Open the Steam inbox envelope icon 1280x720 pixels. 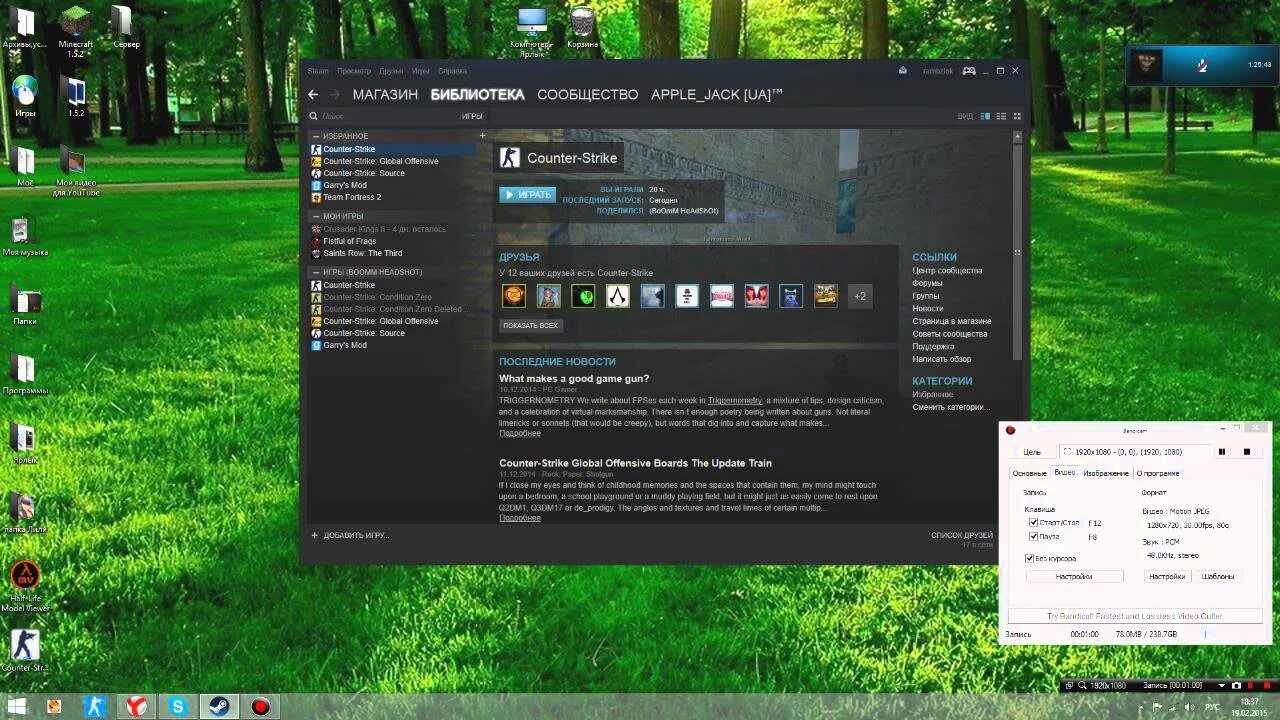[x=903, y=71]
